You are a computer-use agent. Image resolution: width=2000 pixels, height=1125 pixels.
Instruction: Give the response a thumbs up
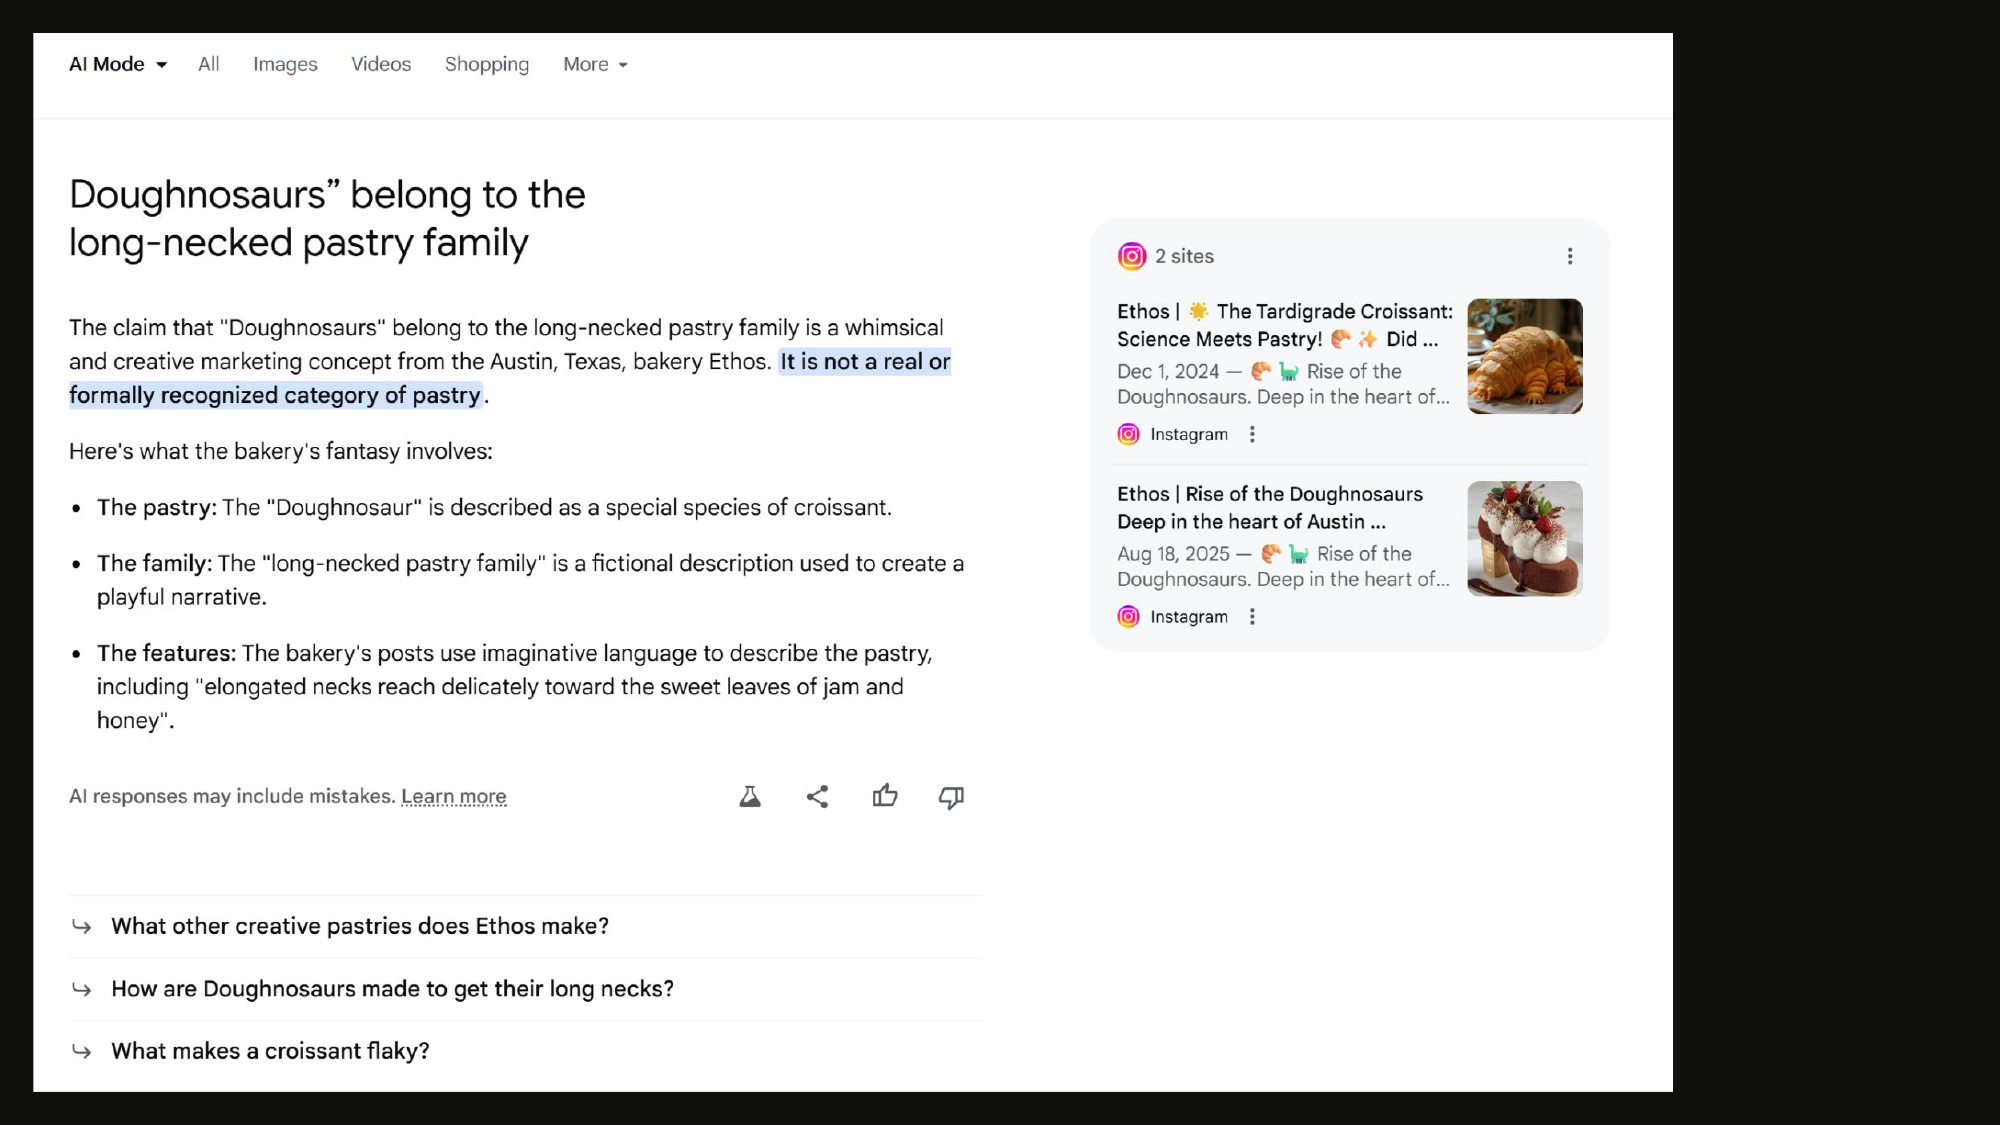click(884, 797)
